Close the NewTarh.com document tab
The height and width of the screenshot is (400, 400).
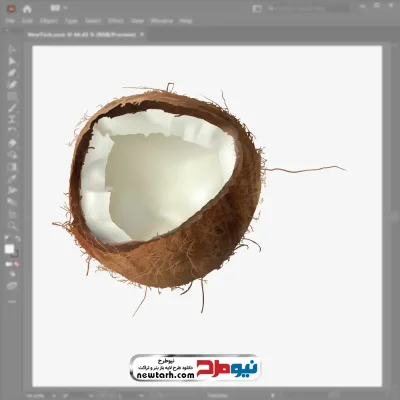[142, 34]
